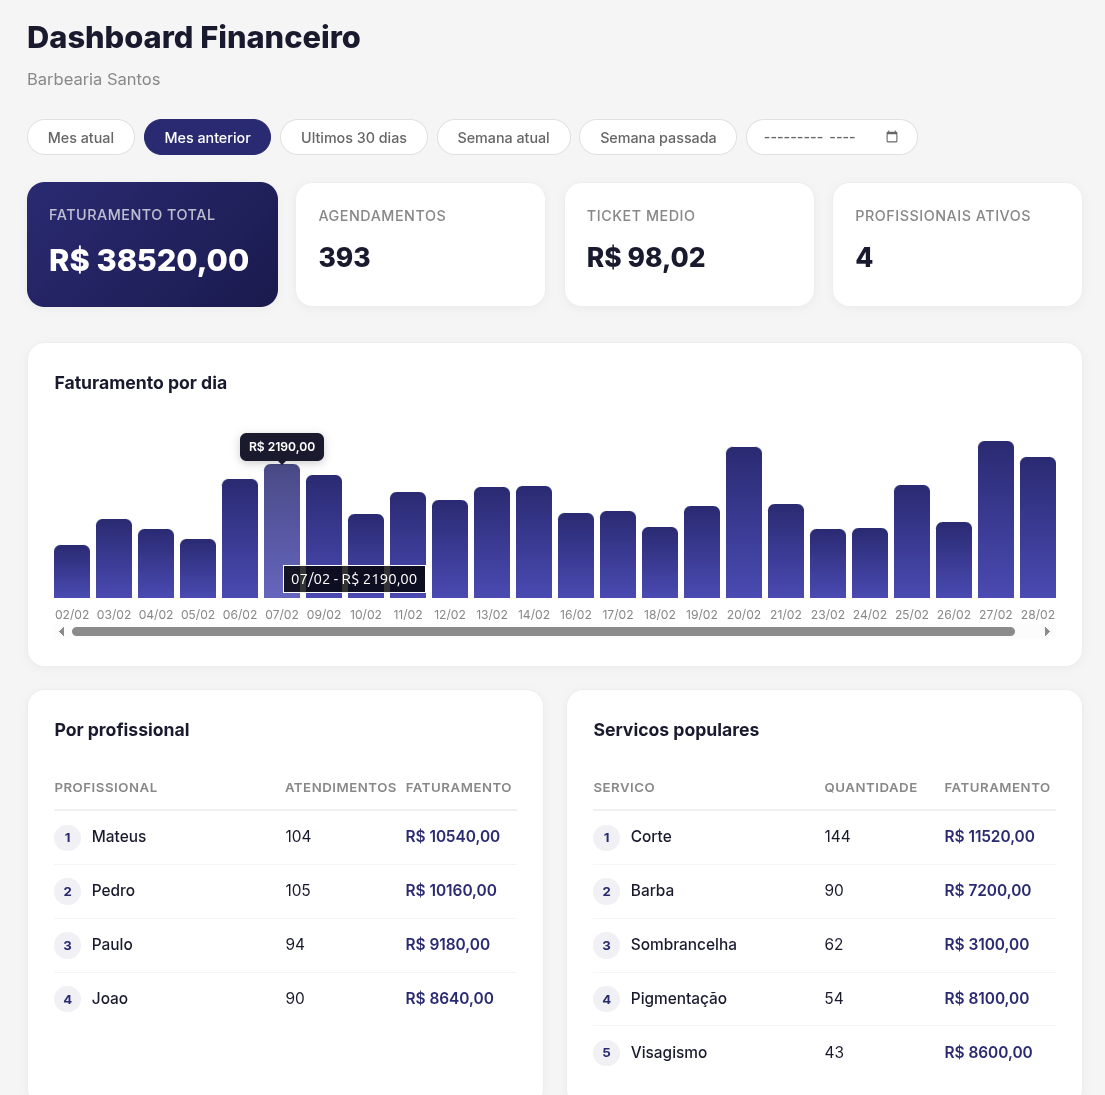Select the 'Faturamento Total' summary card
This screenshot has height=1095, width=1105.
click(x=152, y=244)
